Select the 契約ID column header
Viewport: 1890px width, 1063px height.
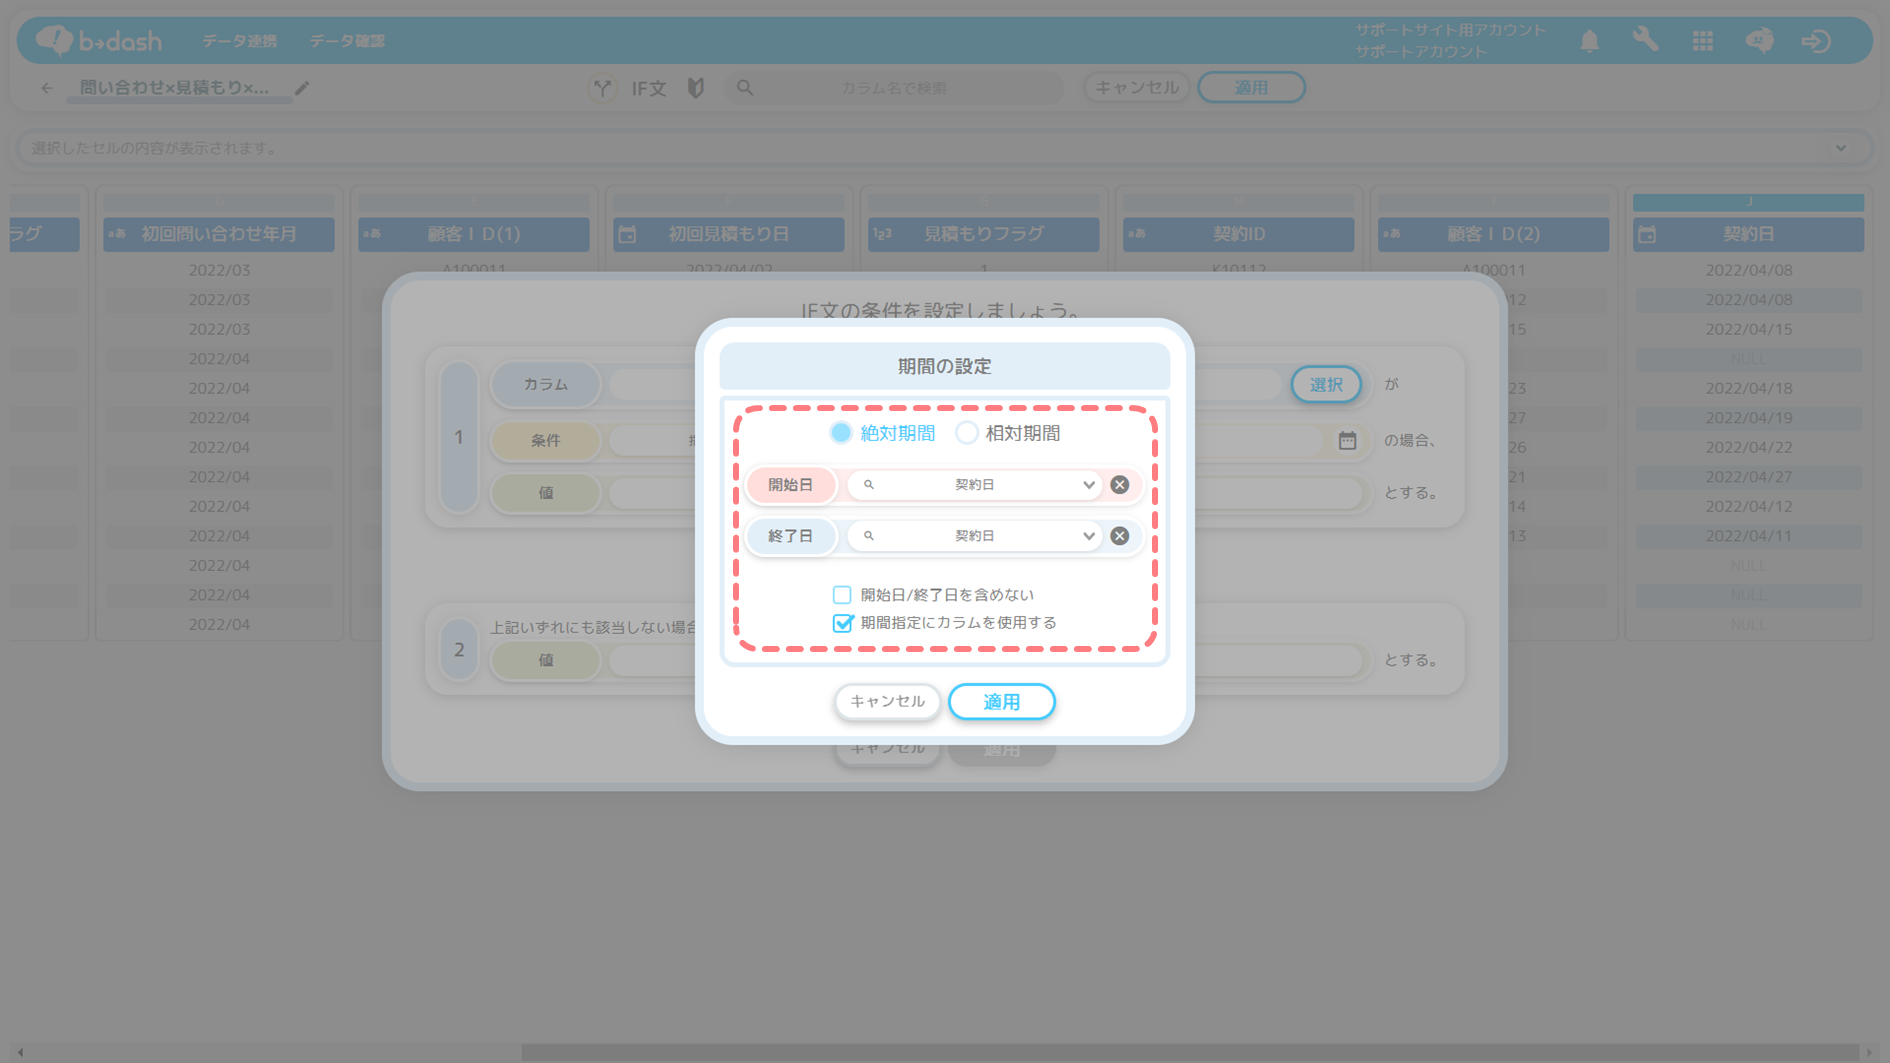pyautogui.click(x=1239, y=234)
